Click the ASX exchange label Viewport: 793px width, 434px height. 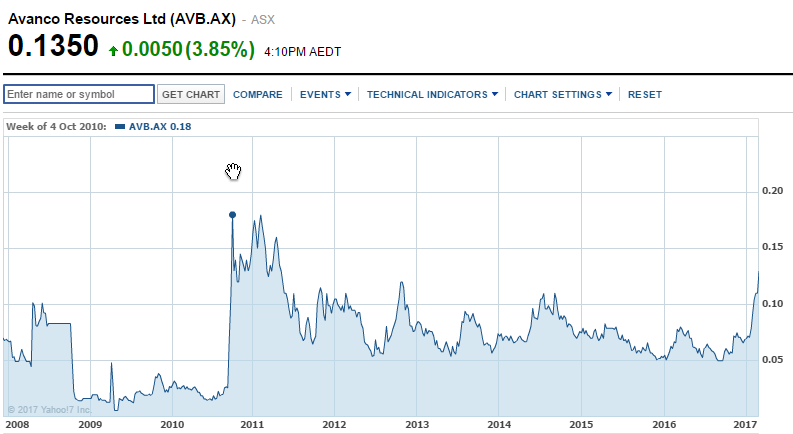[x=263, y=20]
